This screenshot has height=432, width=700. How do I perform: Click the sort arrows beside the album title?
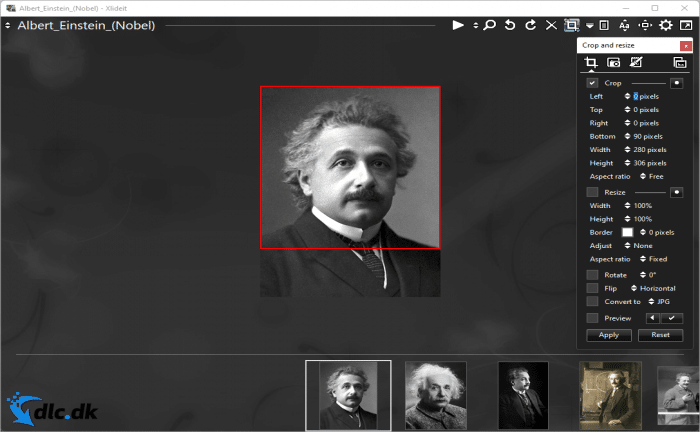(8, 26)
